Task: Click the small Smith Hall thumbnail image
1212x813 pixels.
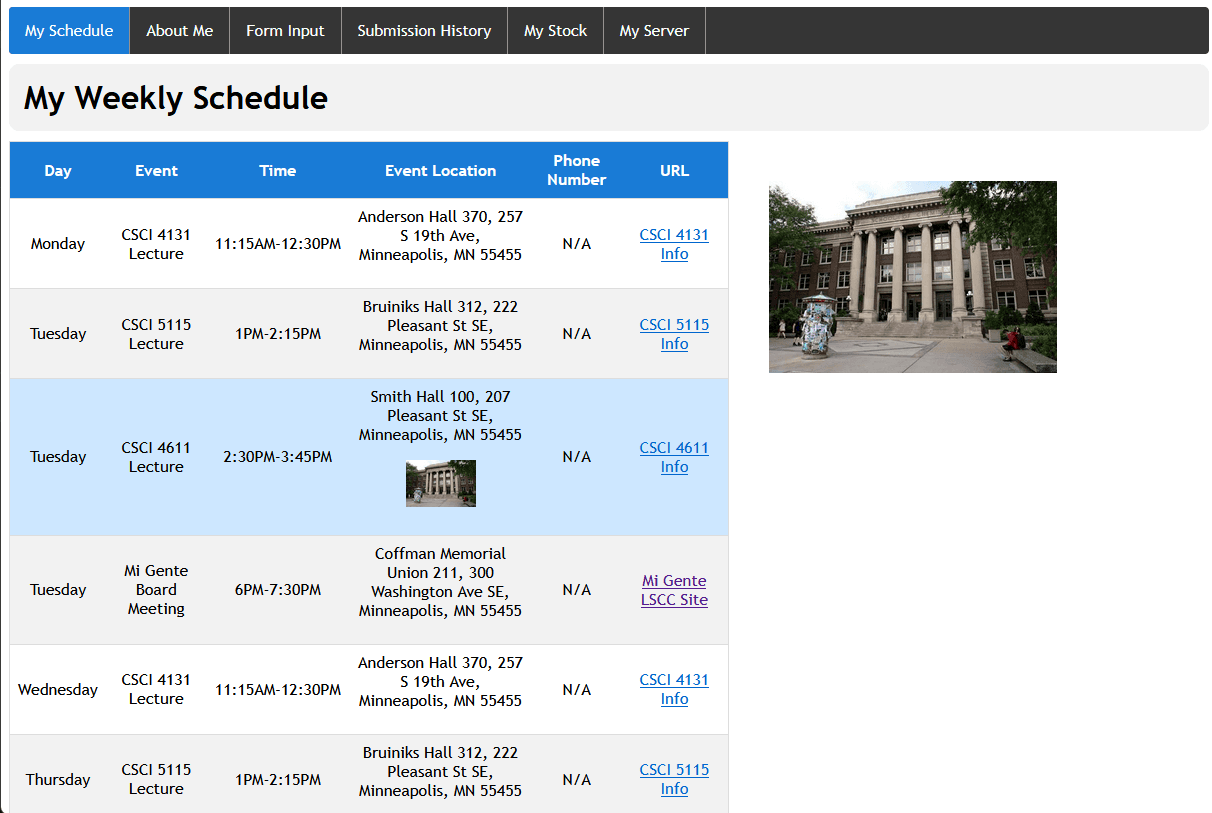Action: [x=441, y=483]
